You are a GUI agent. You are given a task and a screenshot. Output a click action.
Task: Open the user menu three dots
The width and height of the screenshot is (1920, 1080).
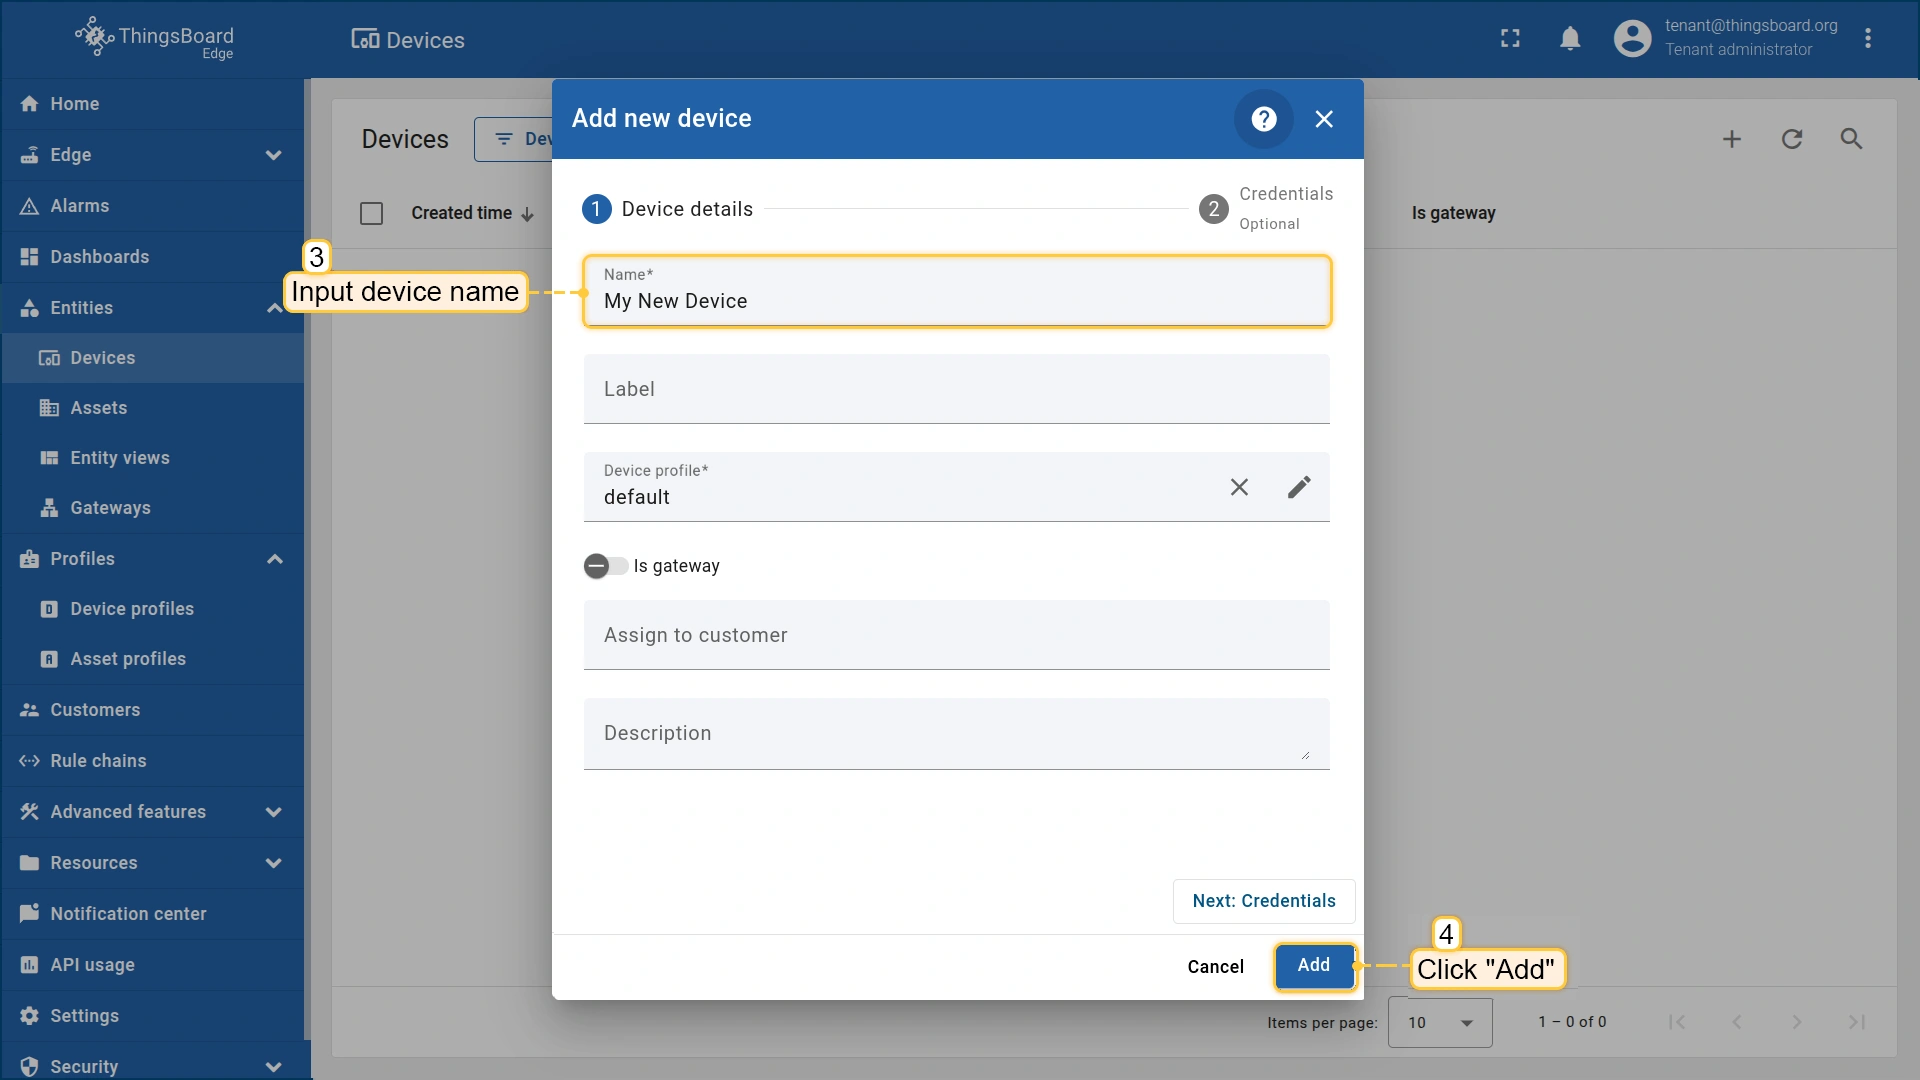[1867, 39]
